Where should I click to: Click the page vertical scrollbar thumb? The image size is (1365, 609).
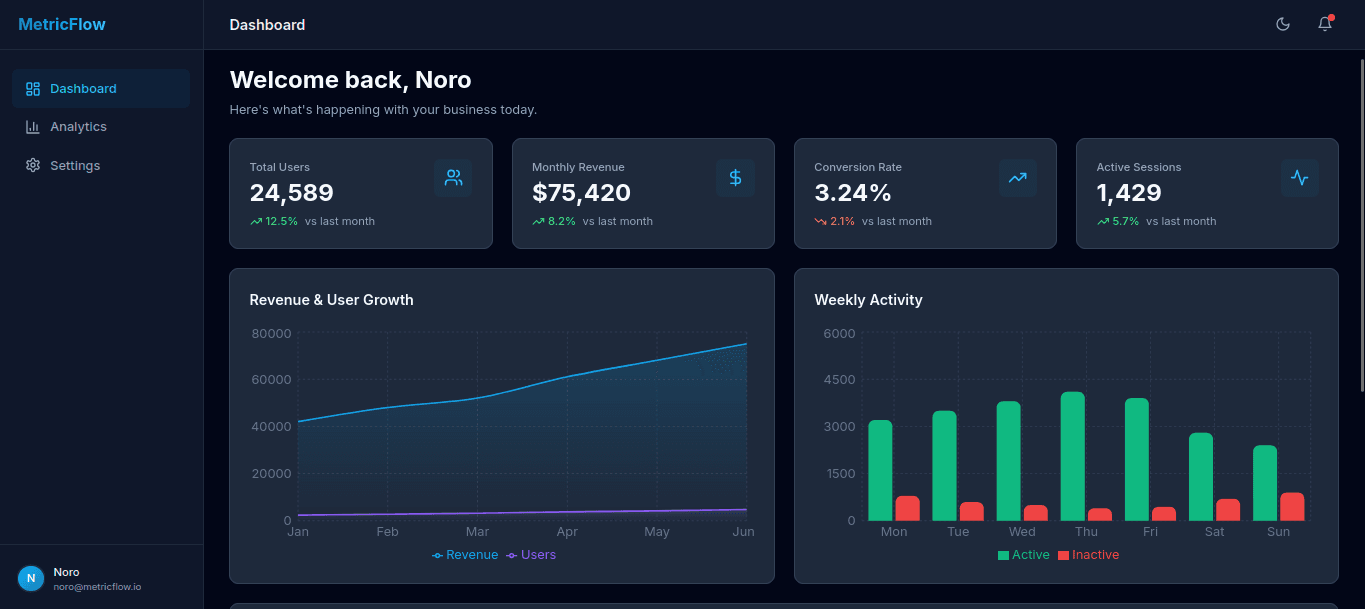[x=1360, y=224]
